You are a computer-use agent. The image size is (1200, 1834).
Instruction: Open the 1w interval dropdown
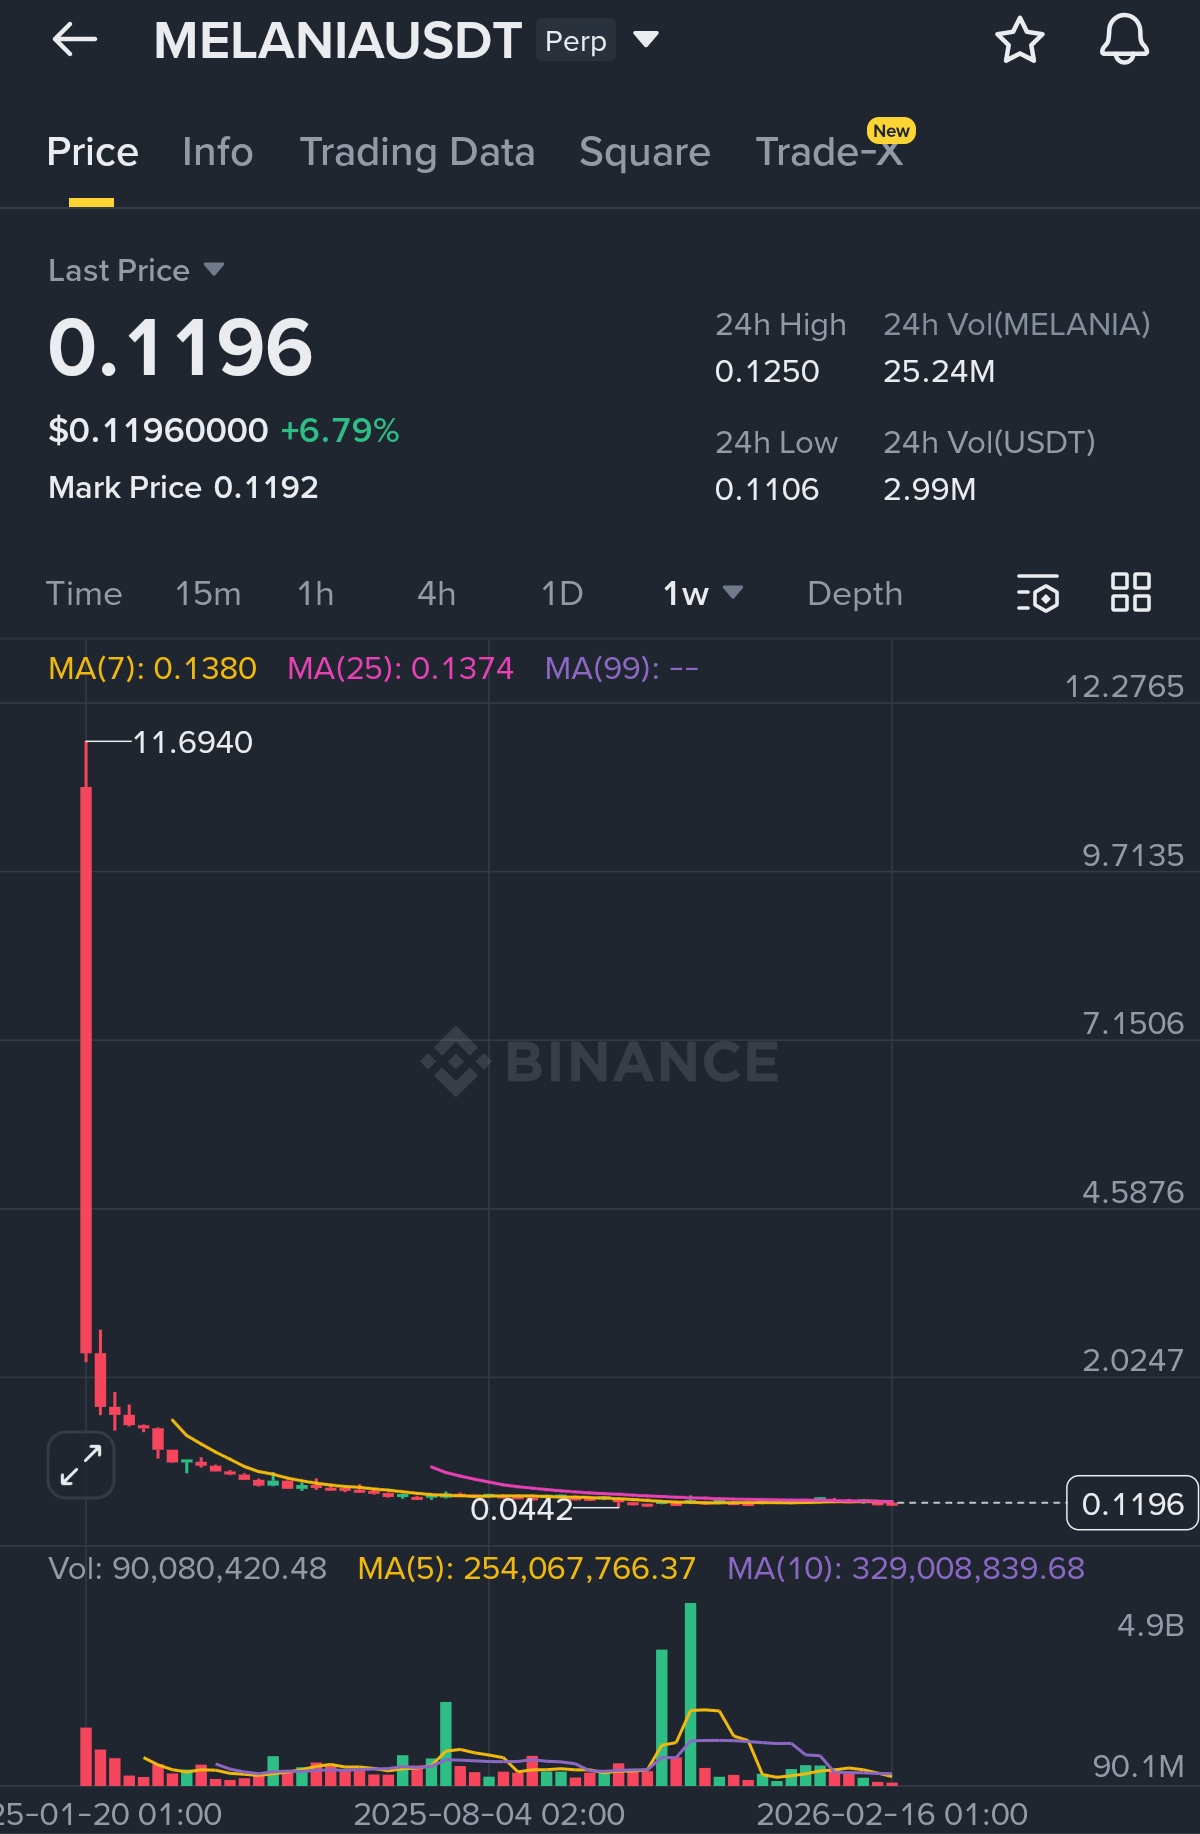coord(702,594)
